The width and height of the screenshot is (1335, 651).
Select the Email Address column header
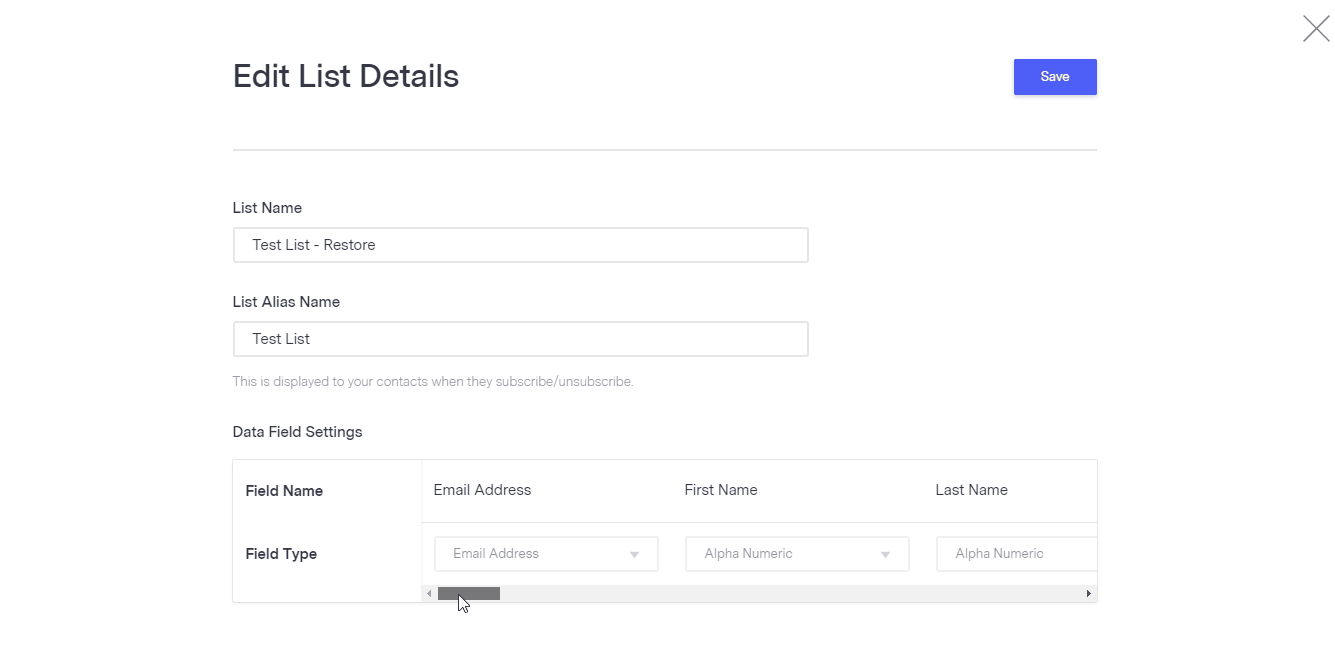pos(482,490)
